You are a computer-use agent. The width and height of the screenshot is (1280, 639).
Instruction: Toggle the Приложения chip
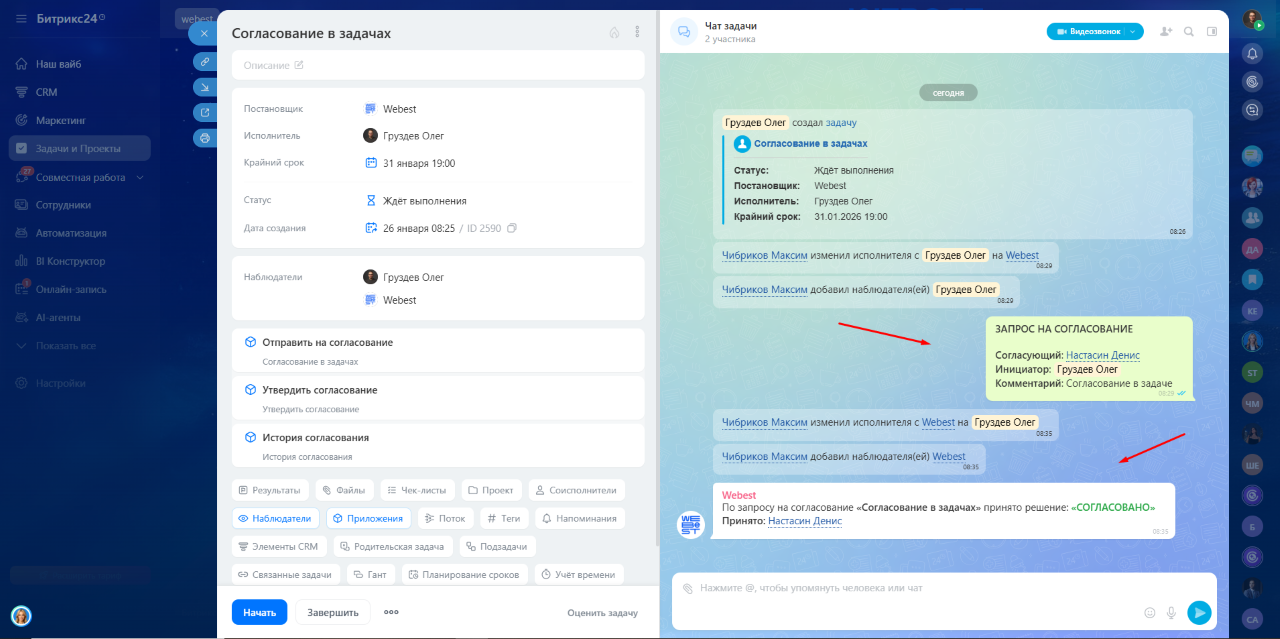click(x=368, y=518)
